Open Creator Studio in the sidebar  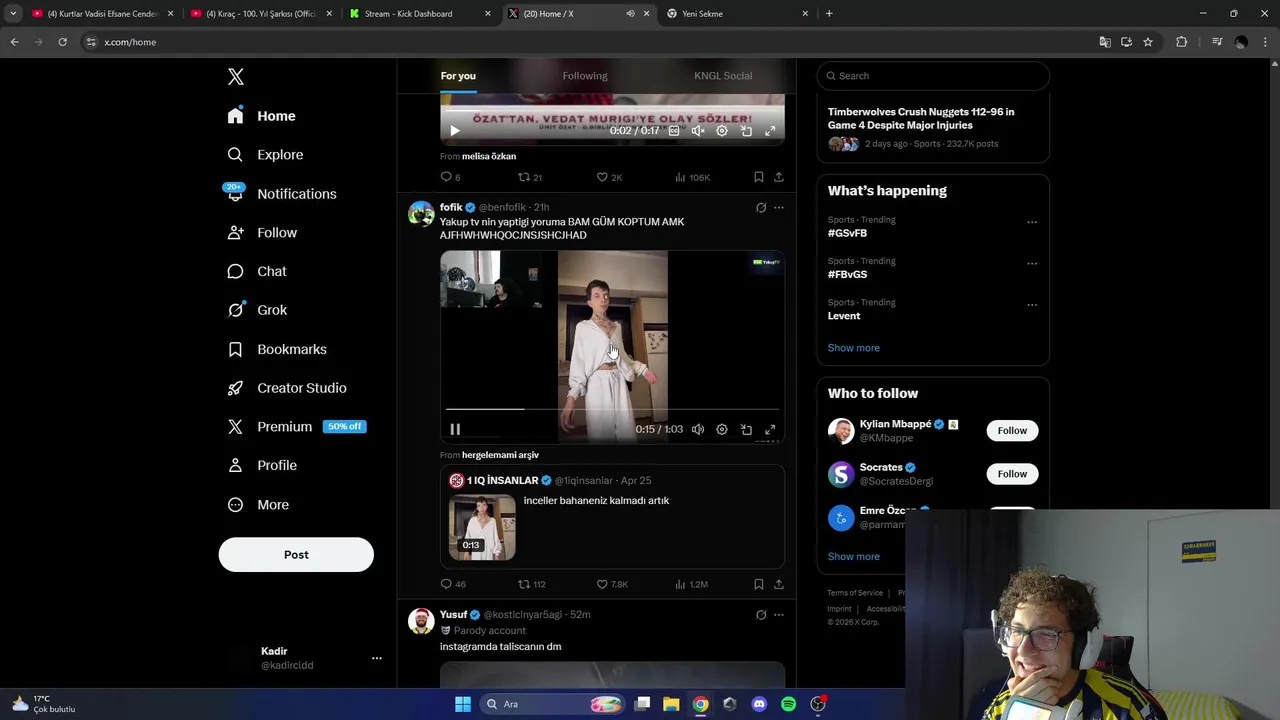click(x=287, y=388)
